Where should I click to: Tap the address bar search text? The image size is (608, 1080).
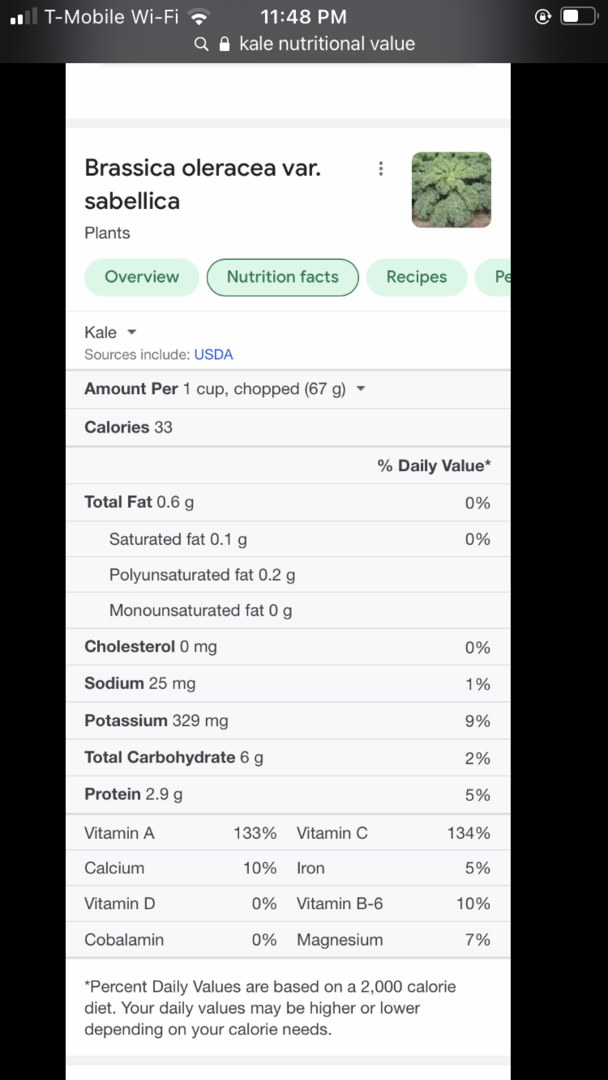pyautogui.click(x=327, y=44)
